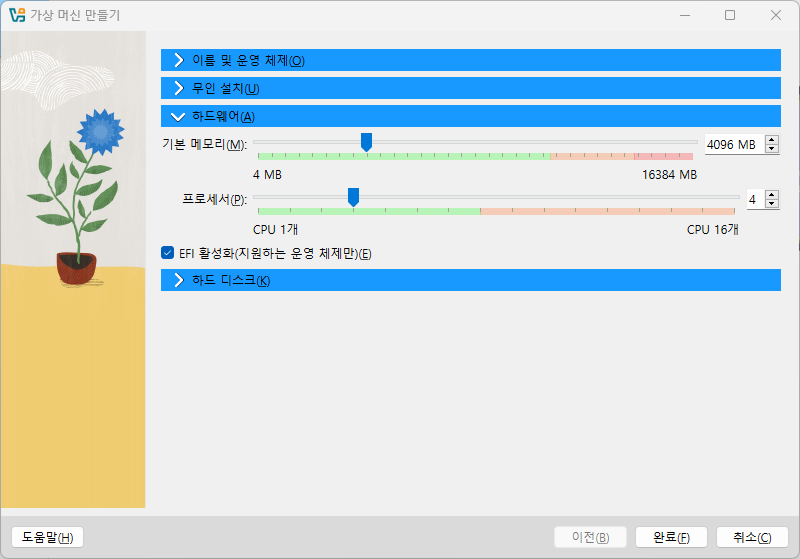Uncheck the EFI 활성화 checkbox
This screenshot has width=800, height=559.
tap(167, 252)
